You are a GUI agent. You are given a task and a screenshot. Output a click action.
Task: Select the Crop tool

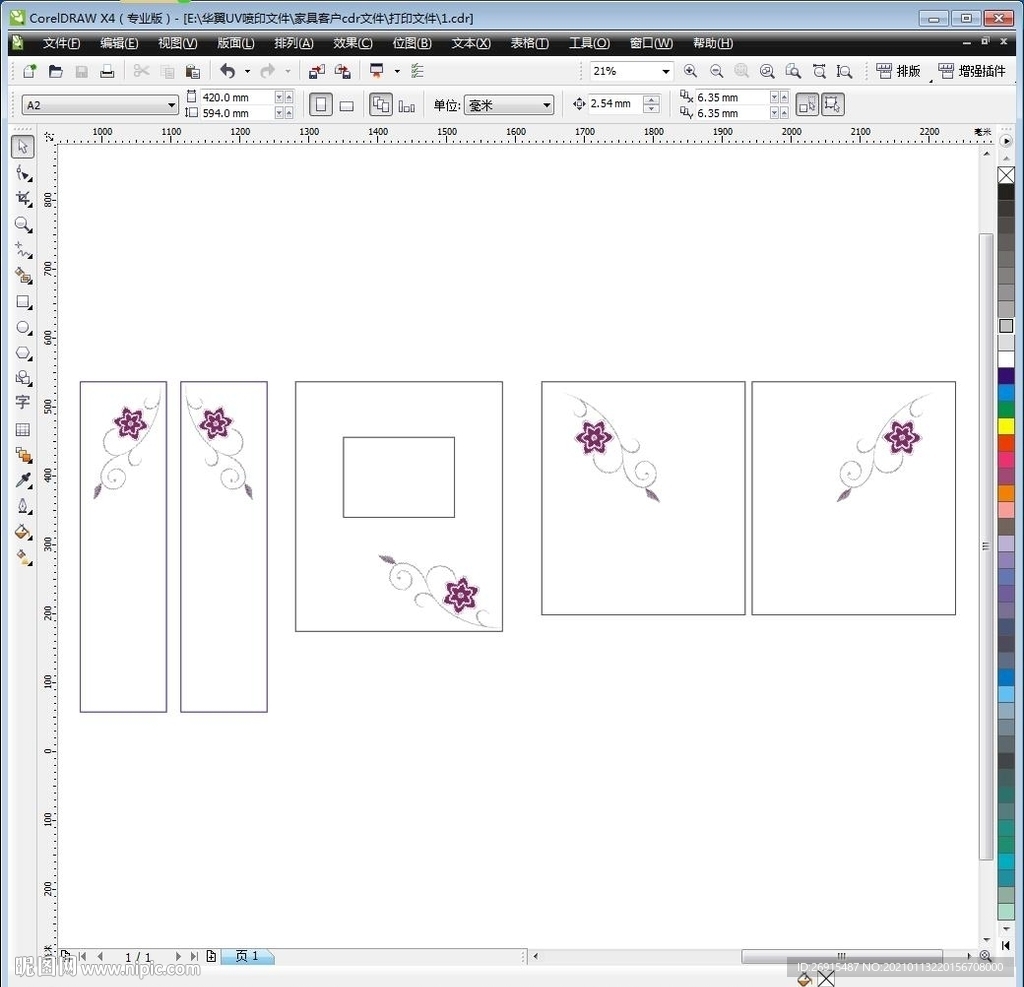(24, 199)
